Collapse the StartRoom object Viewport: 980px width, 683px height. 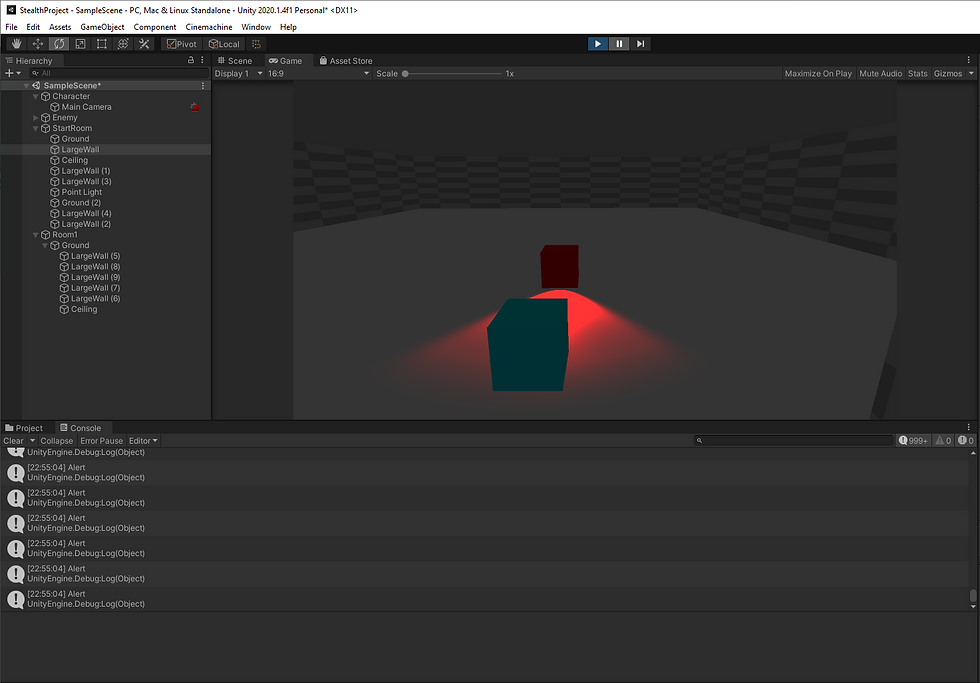click(36, 128)
